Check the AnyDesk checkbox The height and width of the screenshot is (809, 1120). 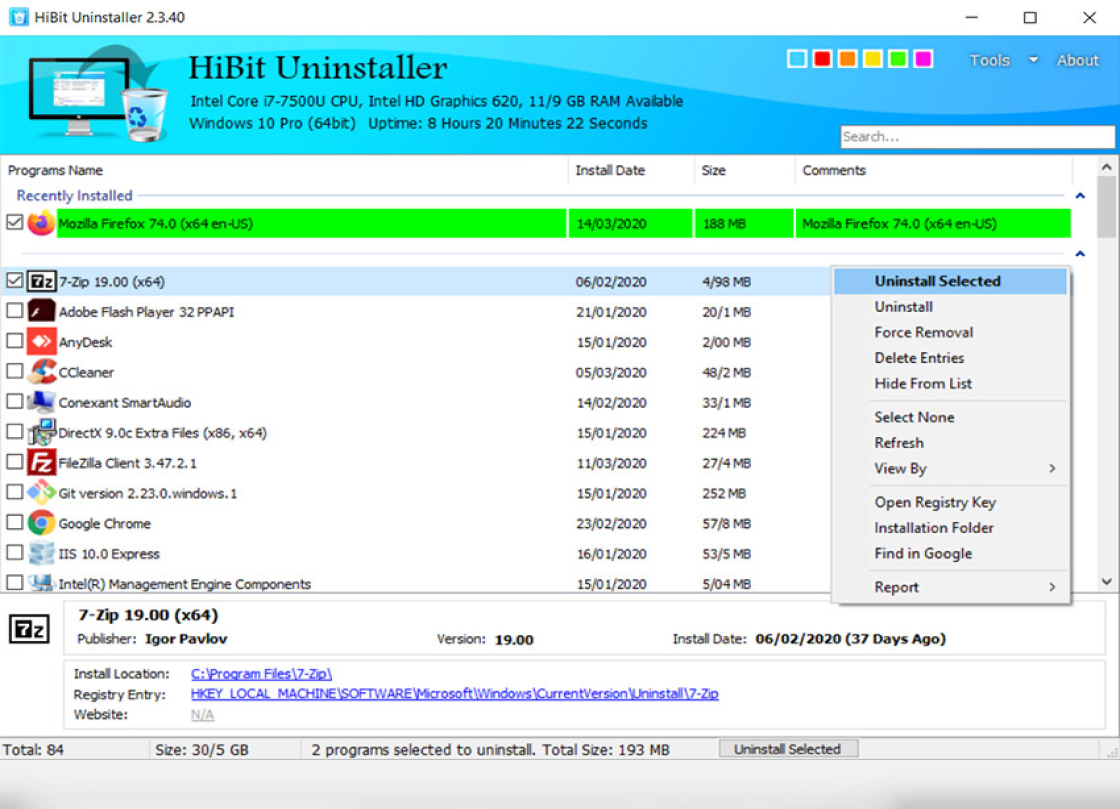14,341
